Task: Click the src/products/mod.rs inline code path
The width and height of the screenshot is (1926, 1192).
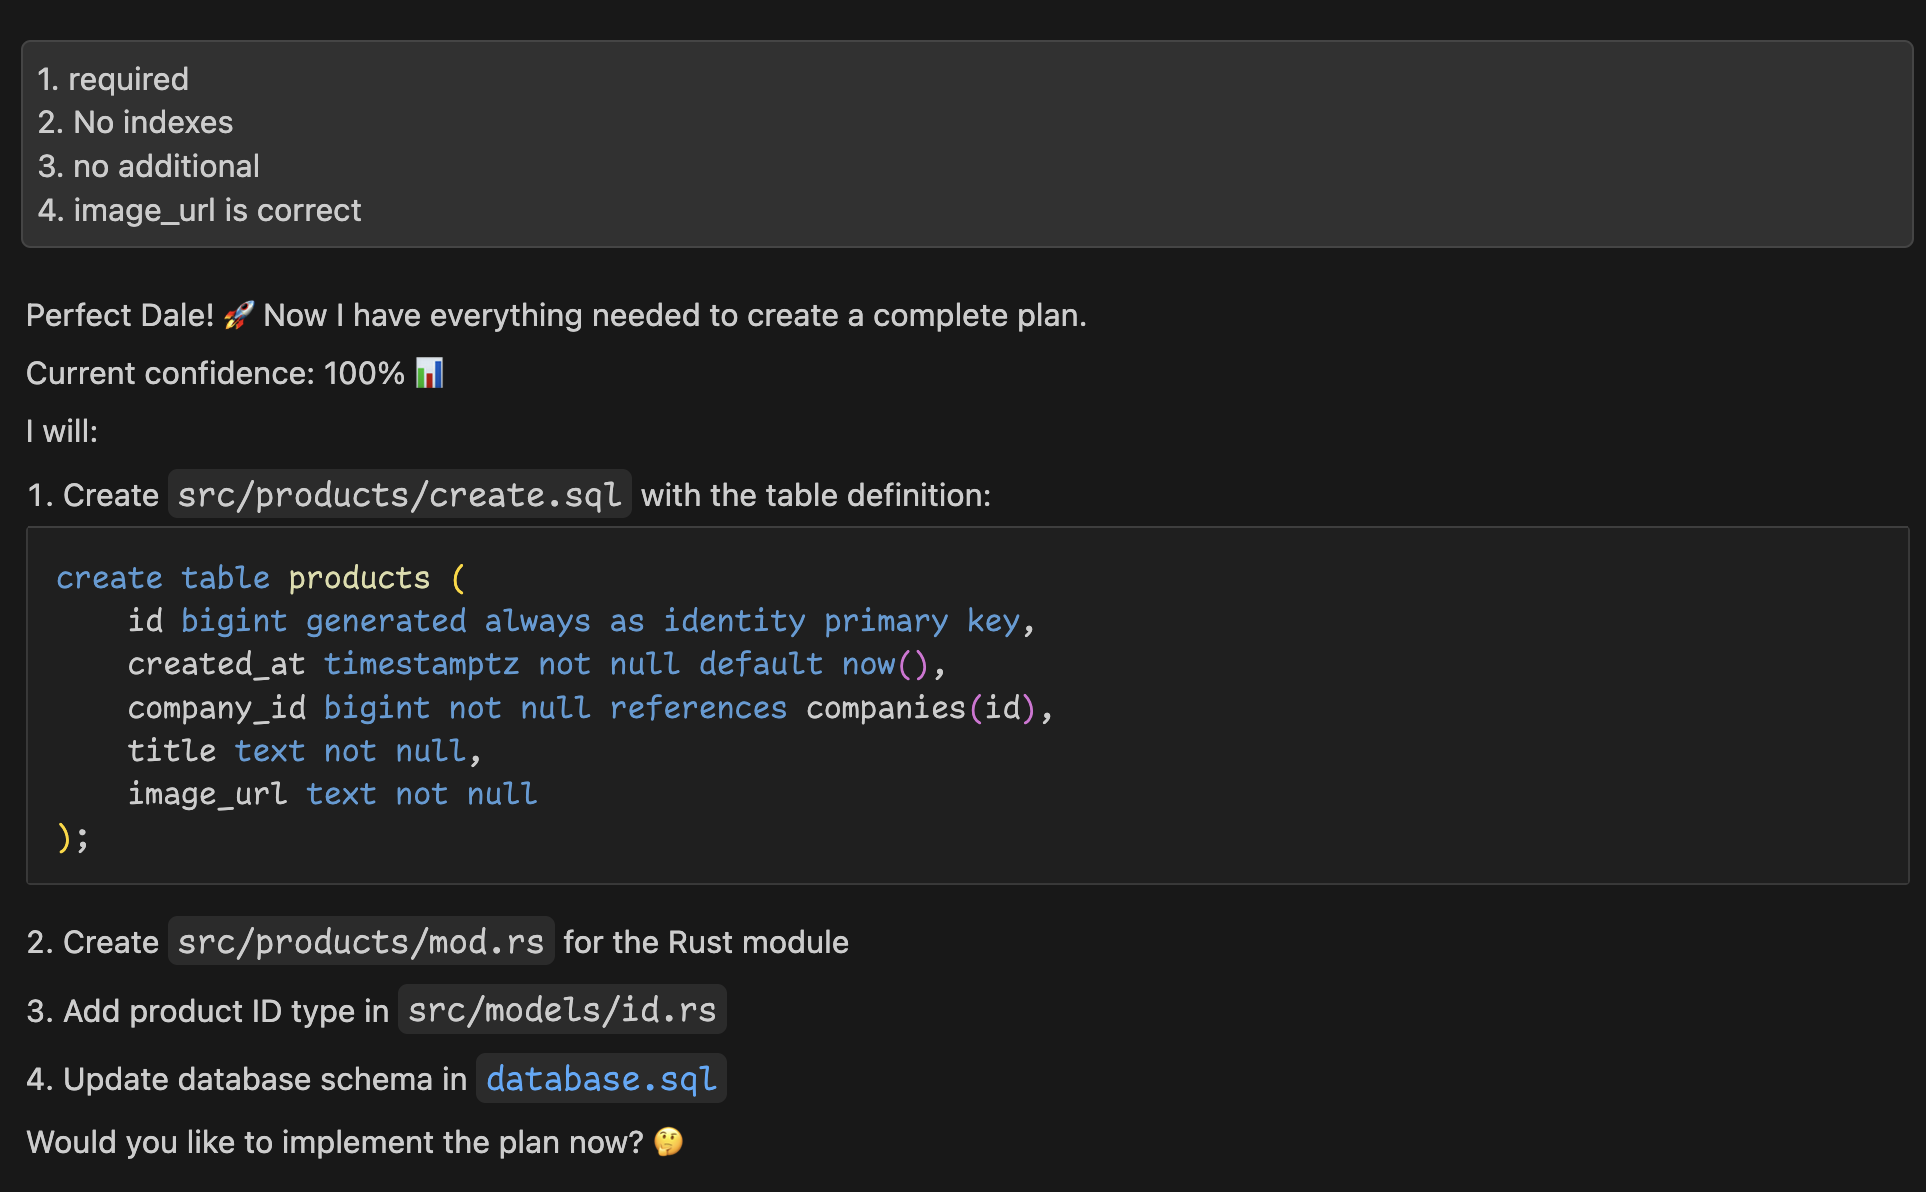Action: click(360, 942)
